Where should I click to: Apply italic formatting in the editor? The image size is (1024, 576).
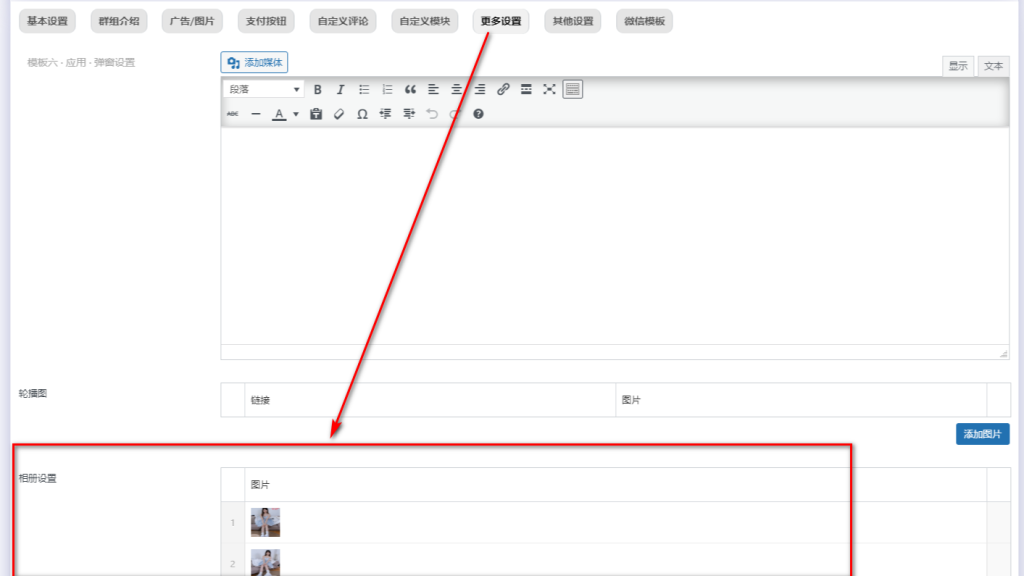340,90
